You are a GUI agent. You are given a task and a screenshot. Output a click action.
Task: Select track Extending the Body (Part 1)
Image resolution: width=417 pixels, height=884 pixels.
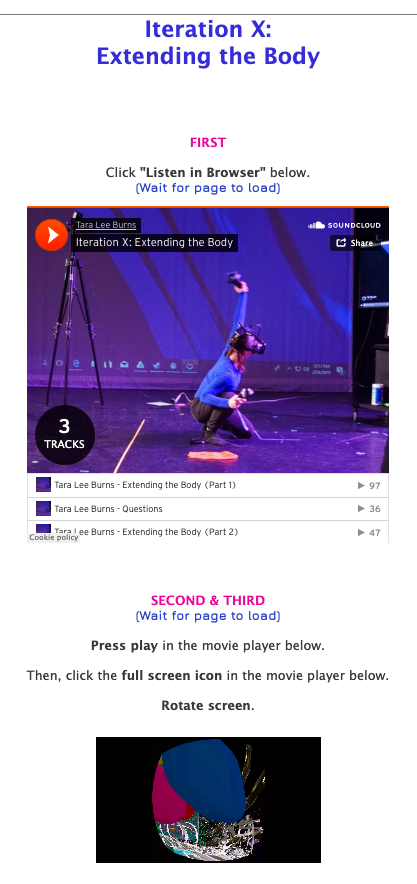click(x=208, y=485)
